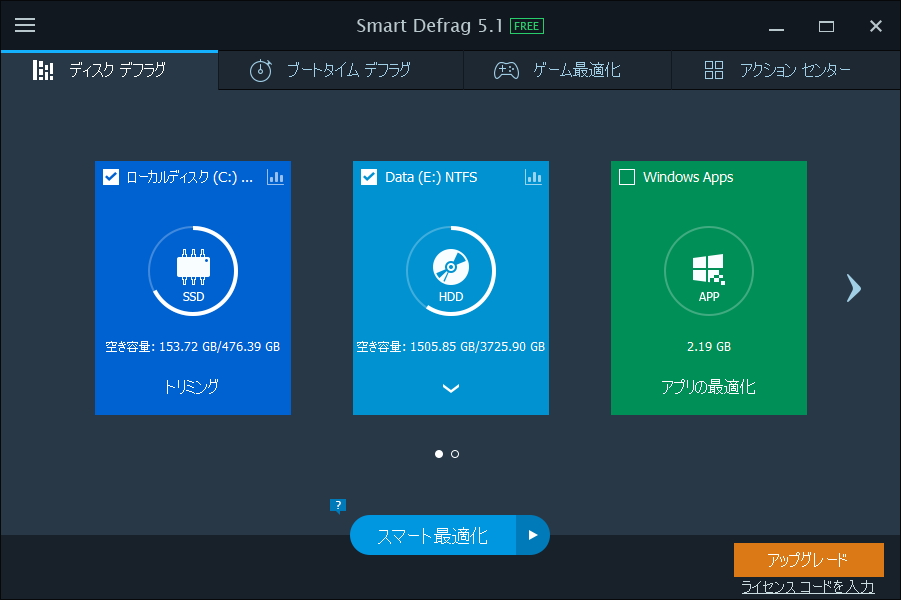Viewport: 901px width, 600px height.
Task: Navigate to next drives page with right chevron
Action: (852, 288)
